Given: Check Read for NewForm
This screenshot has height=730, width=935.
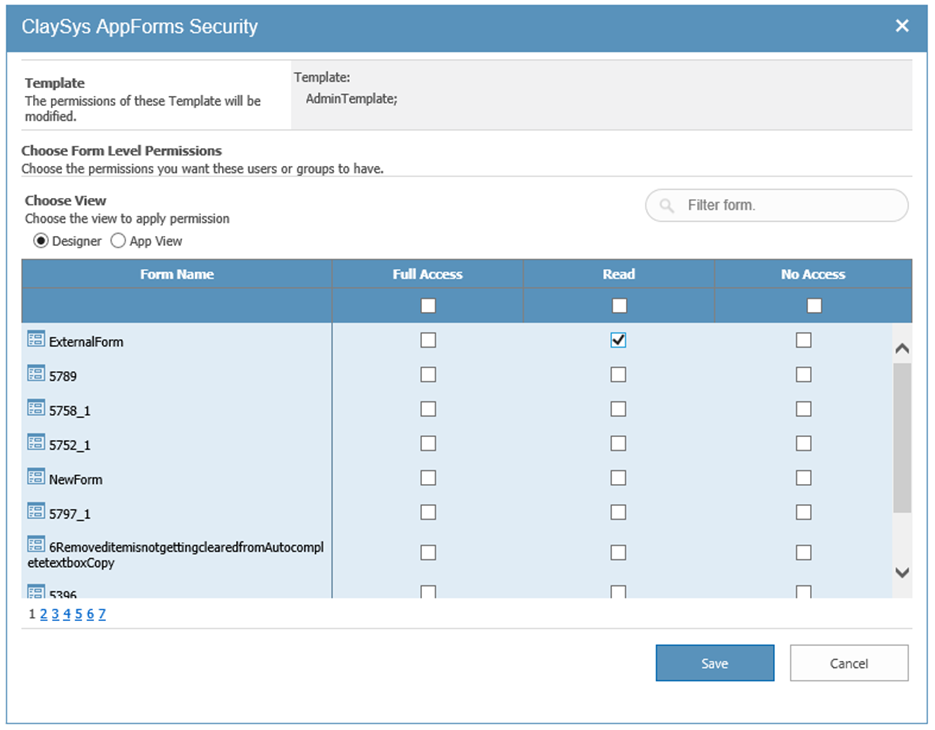Looking at the screenshot, I should coord(618,478).
